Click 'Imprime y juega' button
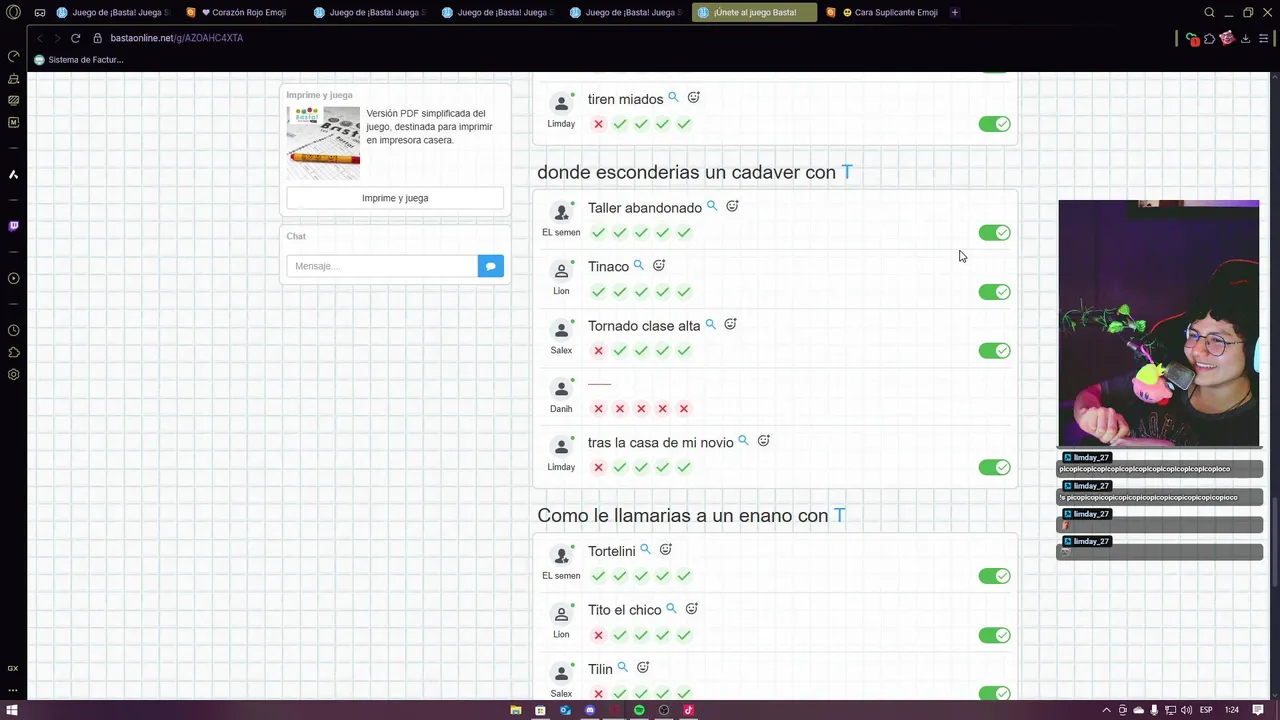This screenshot has height=720, width=1280. [395, 198]
